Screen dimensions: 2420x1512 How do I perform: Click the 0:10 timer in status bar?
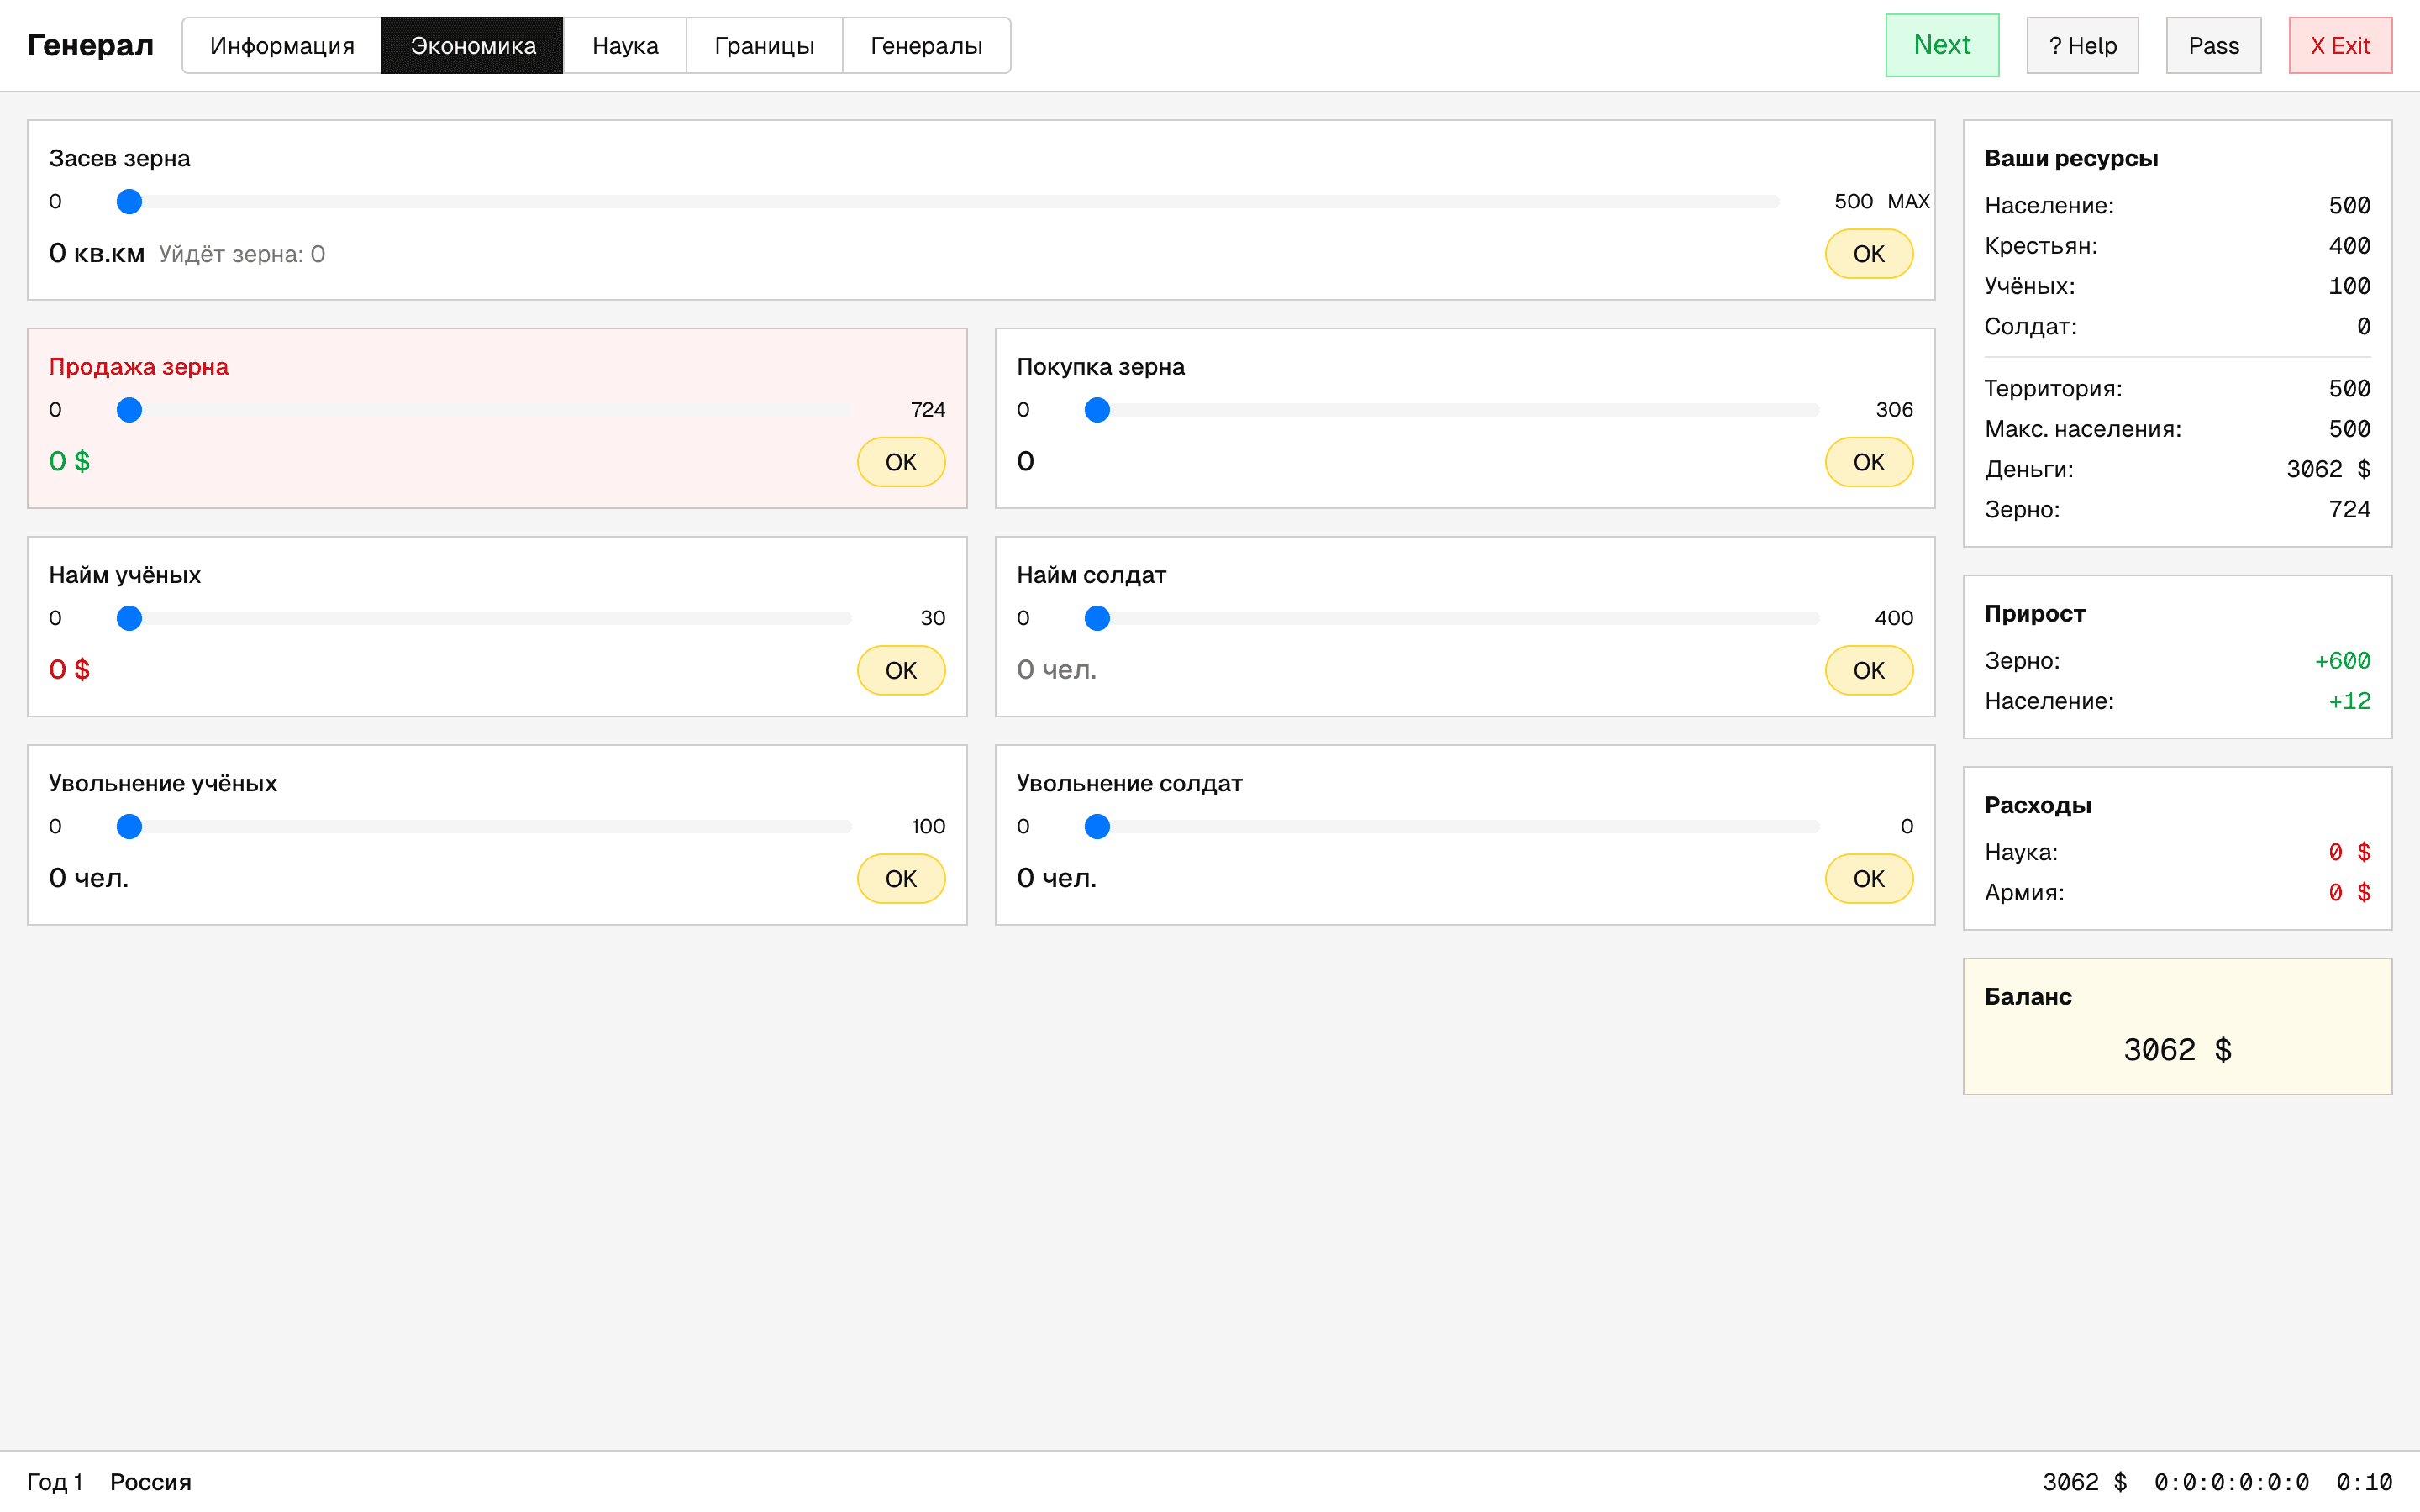click(x=2364, y=1482)
